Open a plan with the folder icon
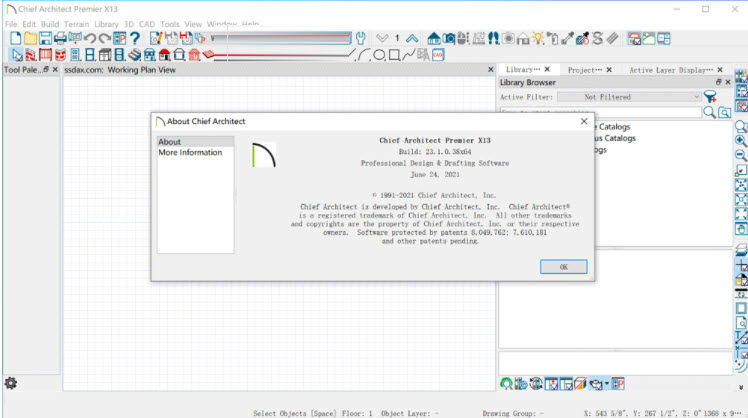Screen dimensions: 748x418 [31, 38]
